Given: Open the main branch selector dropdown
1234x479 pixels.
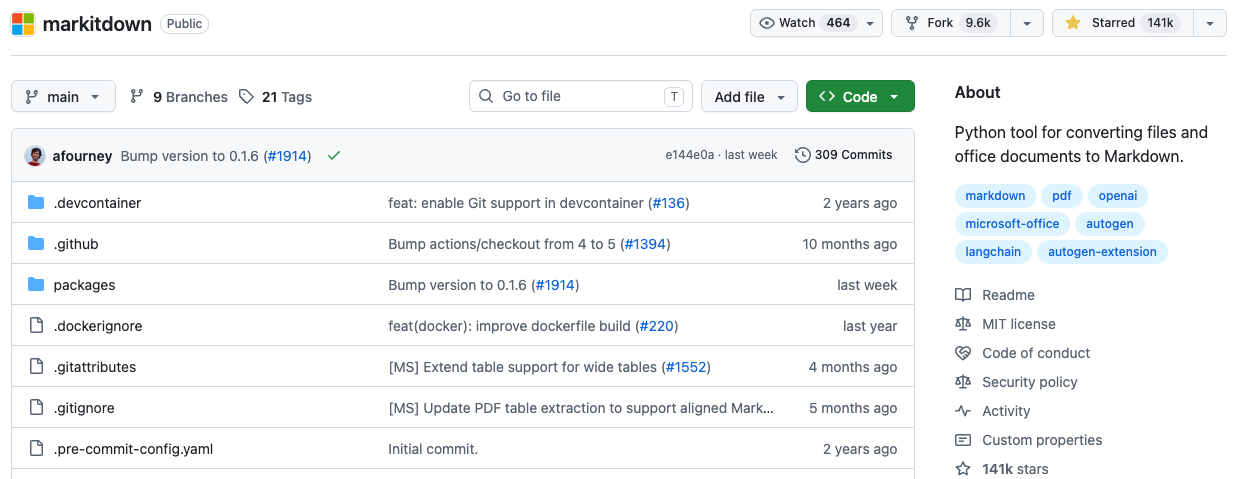Looking at the screenshot, I should [63, 96].
